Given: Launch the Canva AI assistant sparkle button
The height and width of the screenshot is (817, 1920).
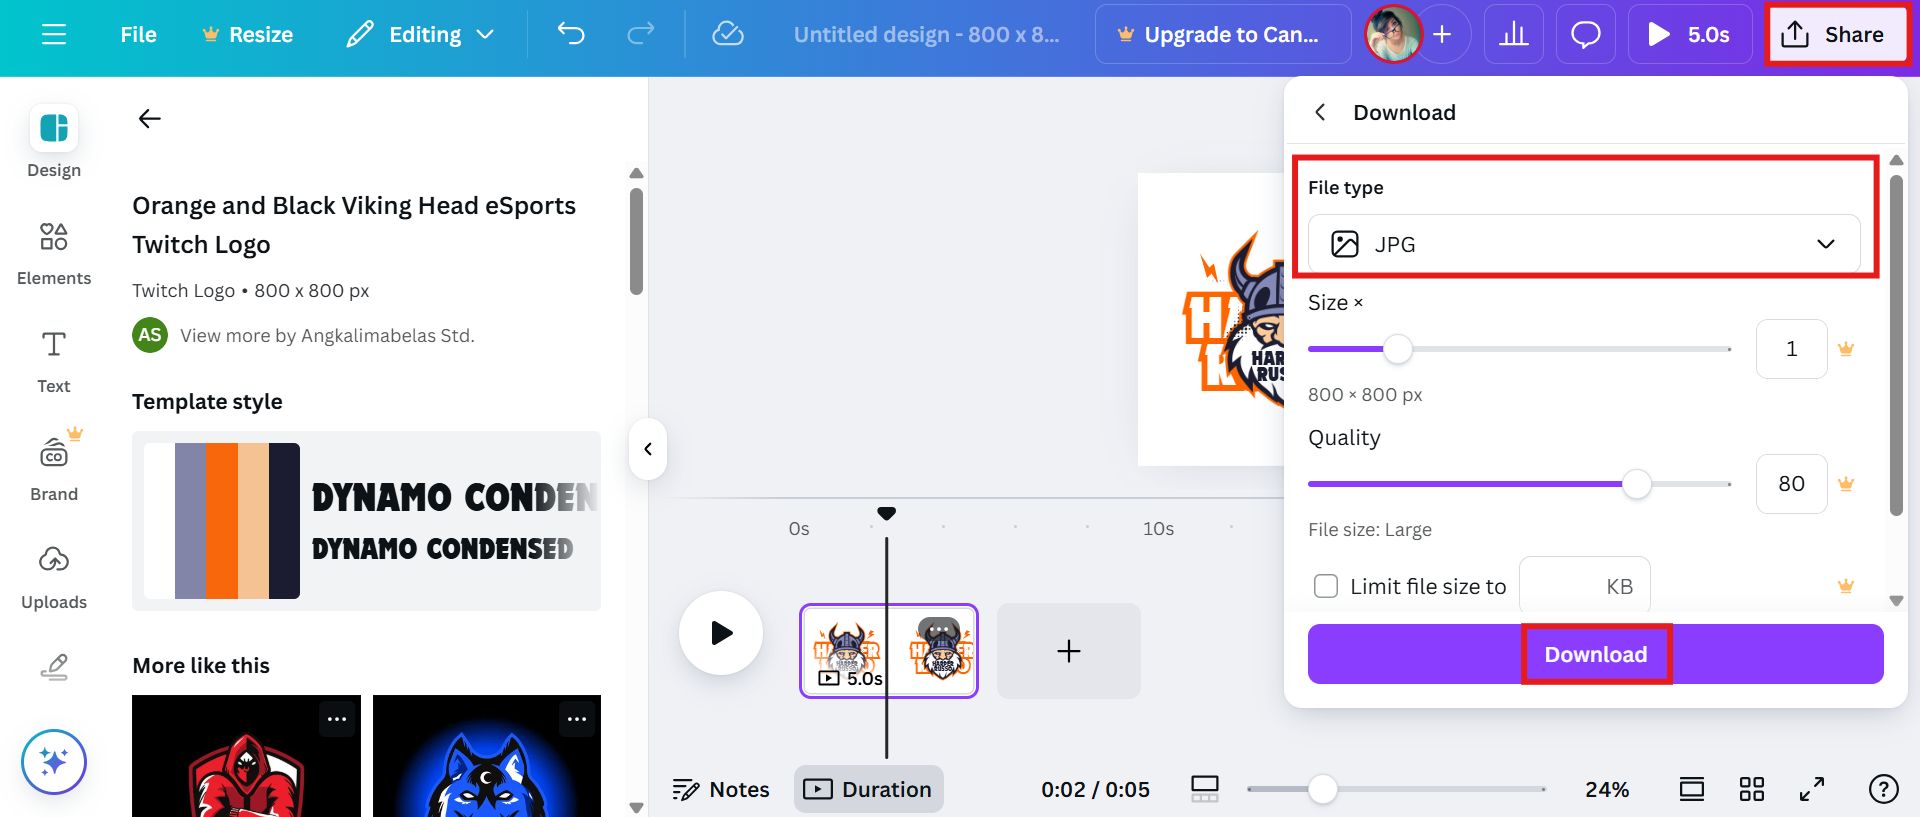Looking at the screenshot, I should click(54, 762).
